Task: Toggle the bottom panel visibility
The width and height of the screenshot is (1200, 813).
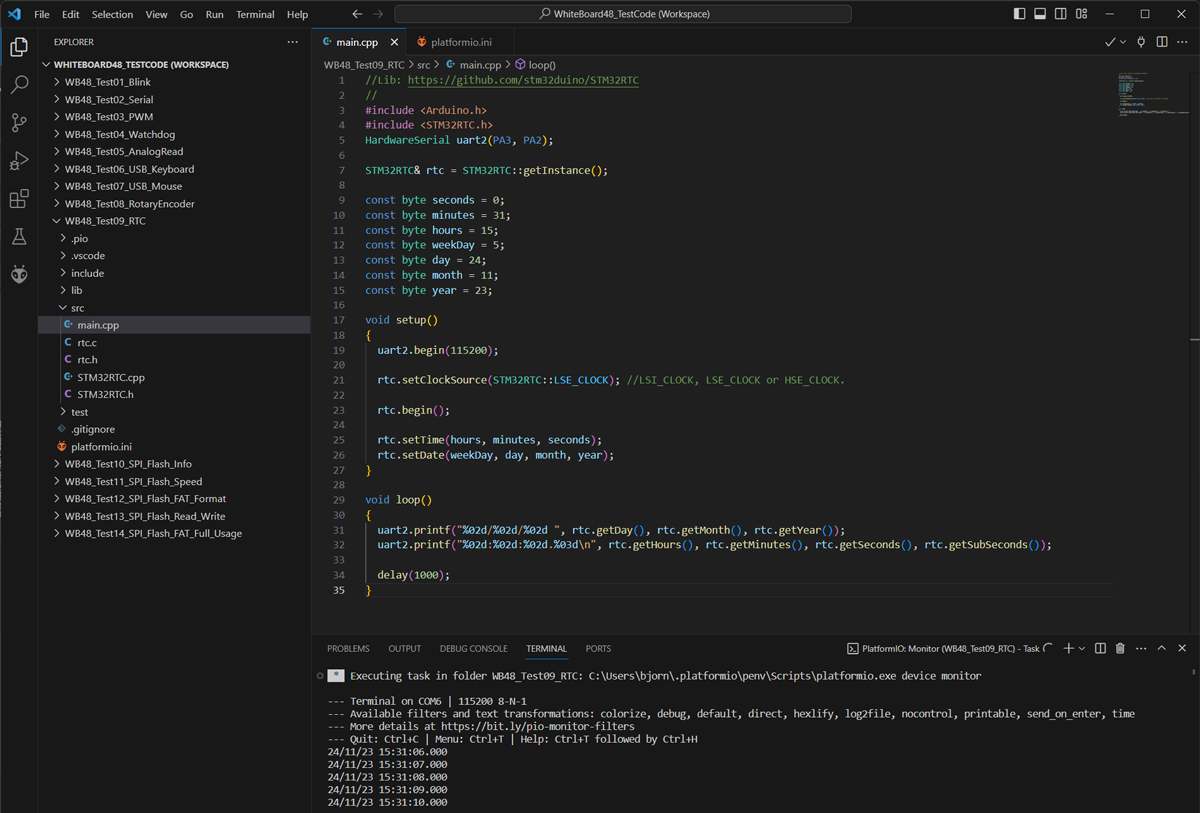Action: pyautogui.click(x=1040, y=14)
